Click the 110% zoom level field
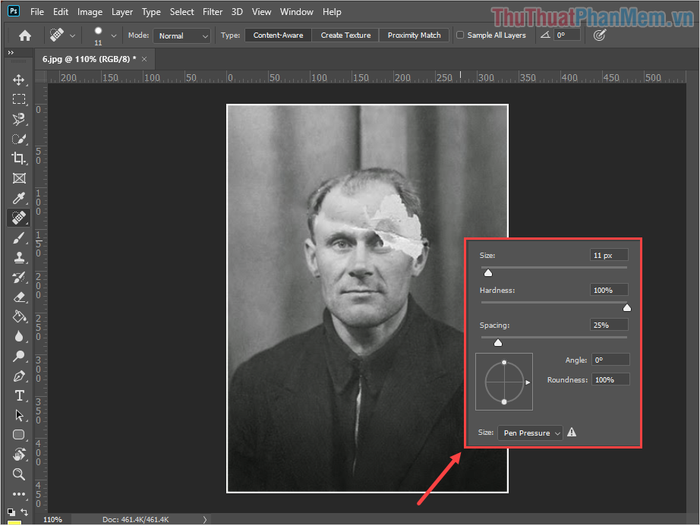The height and width of the screenshot is (525, 700). (53, 519)
